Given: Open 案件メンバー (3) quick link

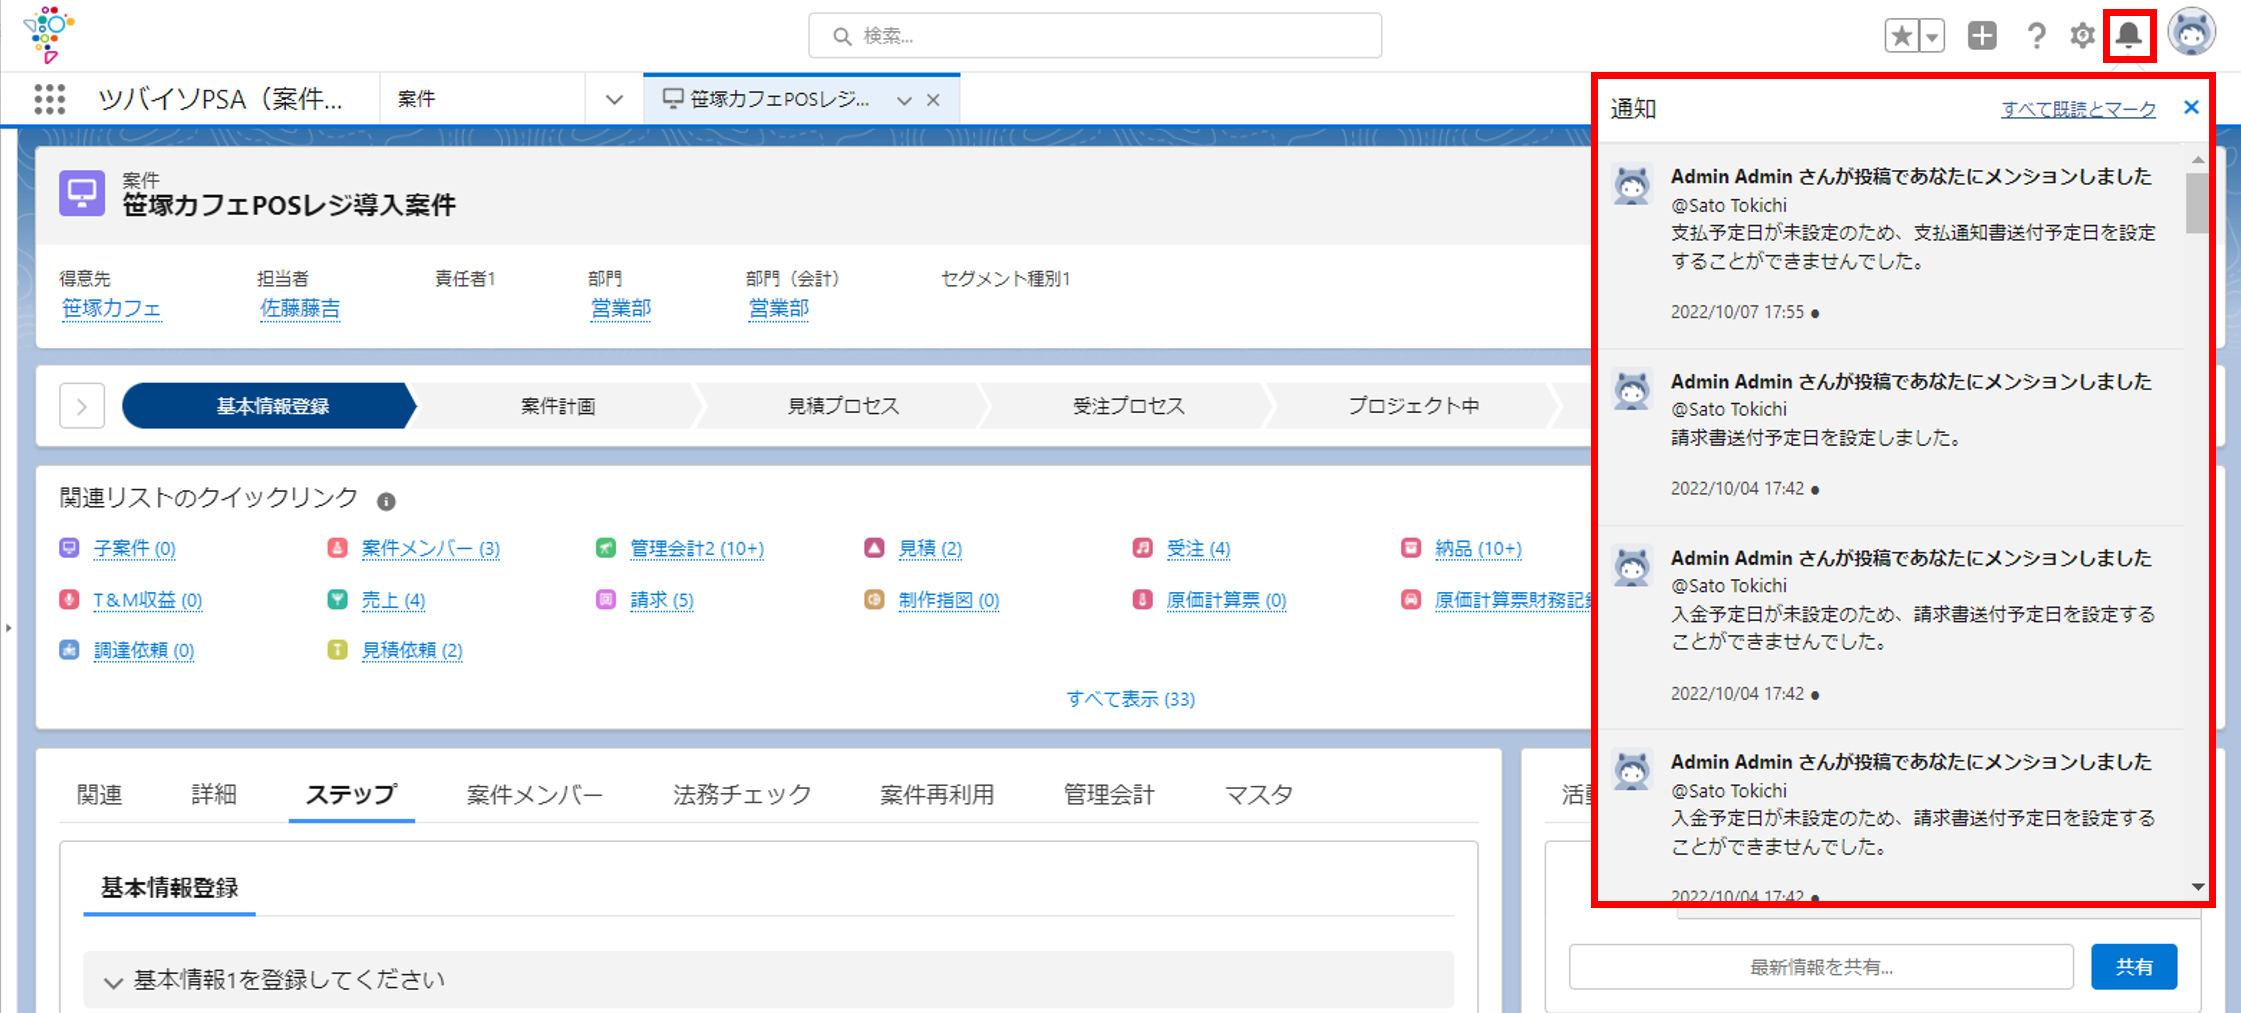Looking at the screenshot, I should click(430, 548).
